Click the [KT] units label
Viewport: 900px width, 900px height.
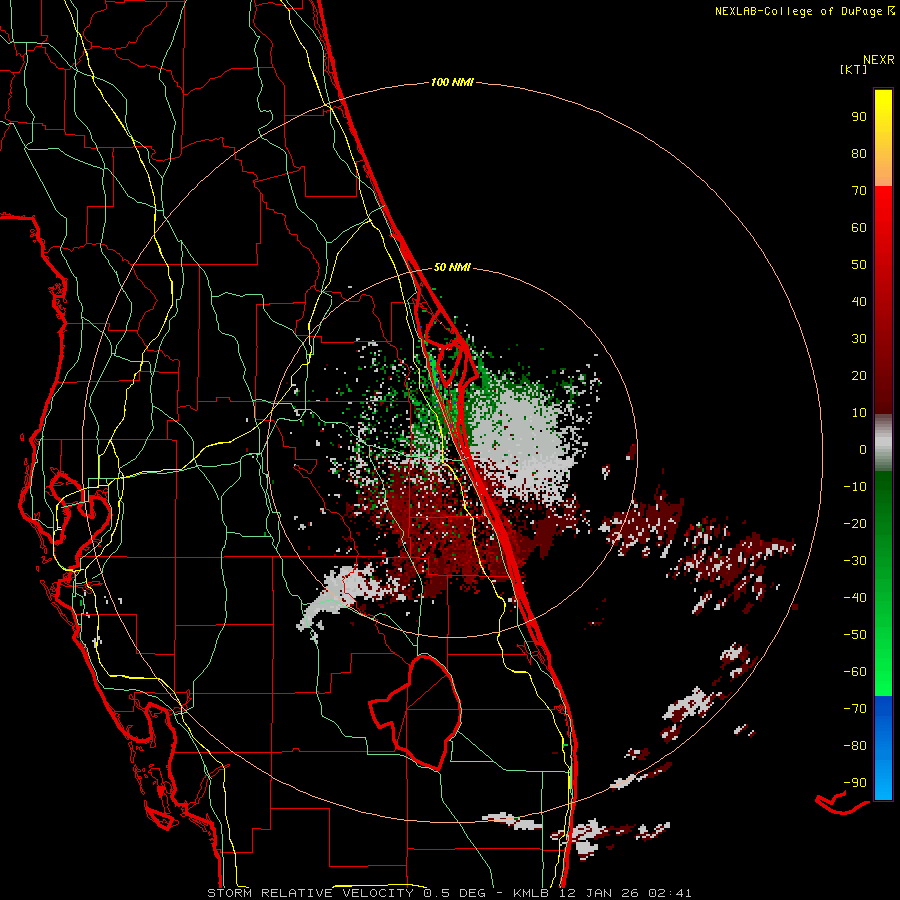point(853,69)
